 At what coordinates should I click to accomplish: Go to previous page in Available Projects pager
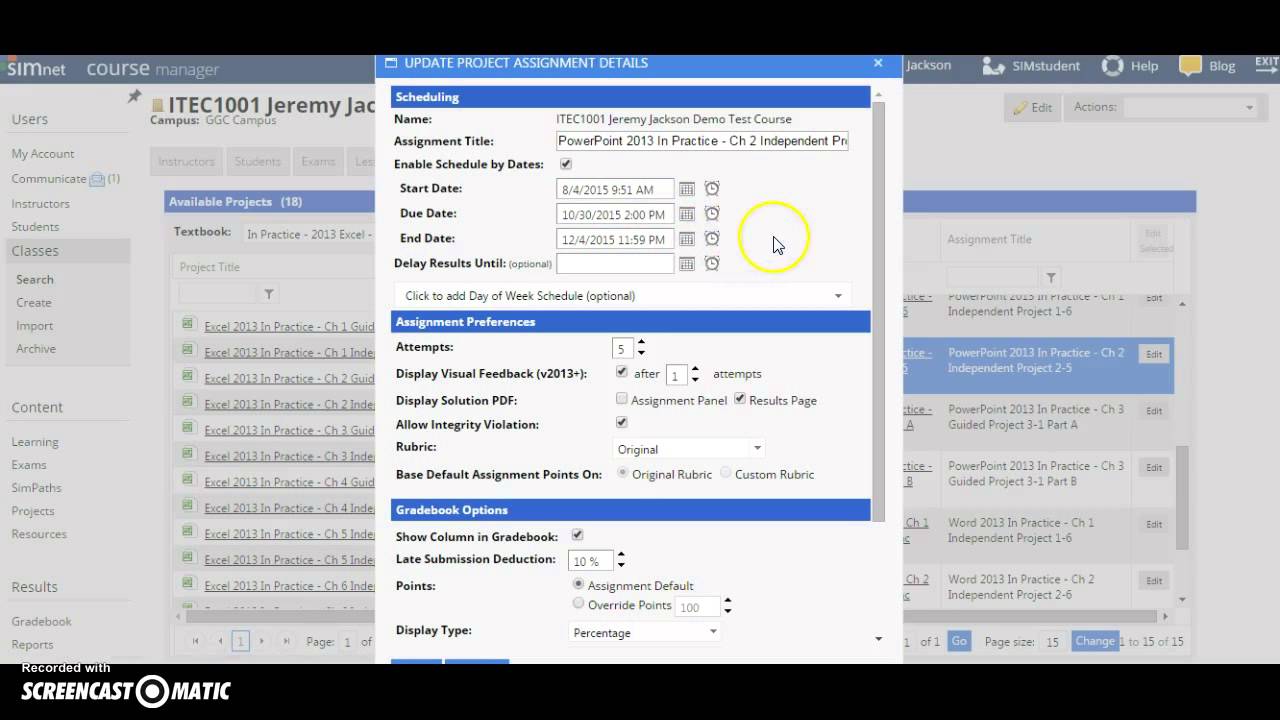point(219,641)
